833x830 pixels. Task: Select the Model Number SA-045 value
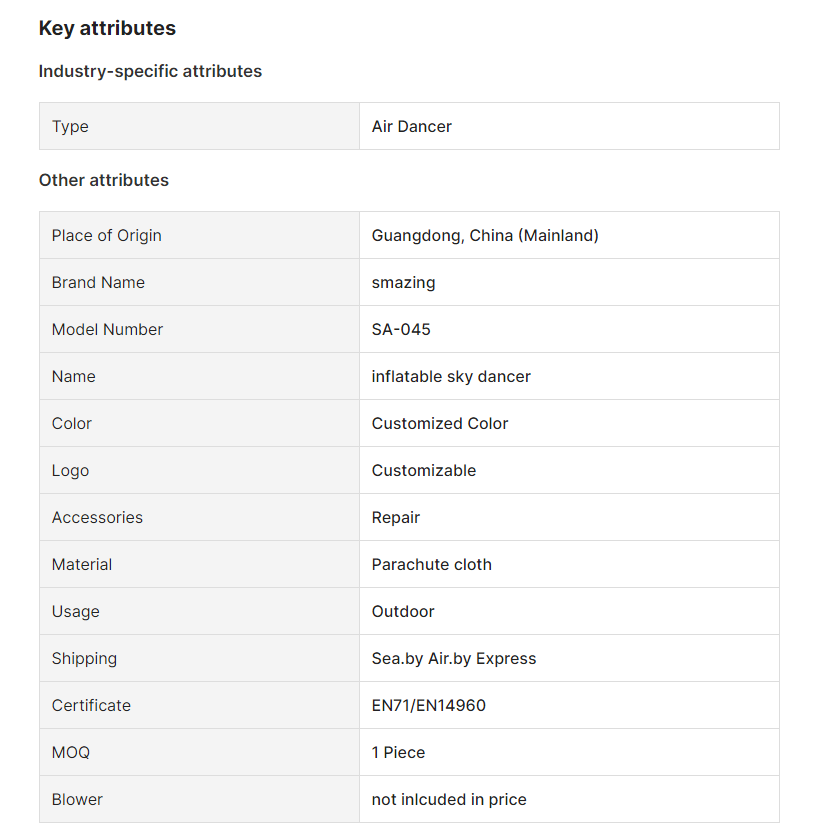[401, 329]
